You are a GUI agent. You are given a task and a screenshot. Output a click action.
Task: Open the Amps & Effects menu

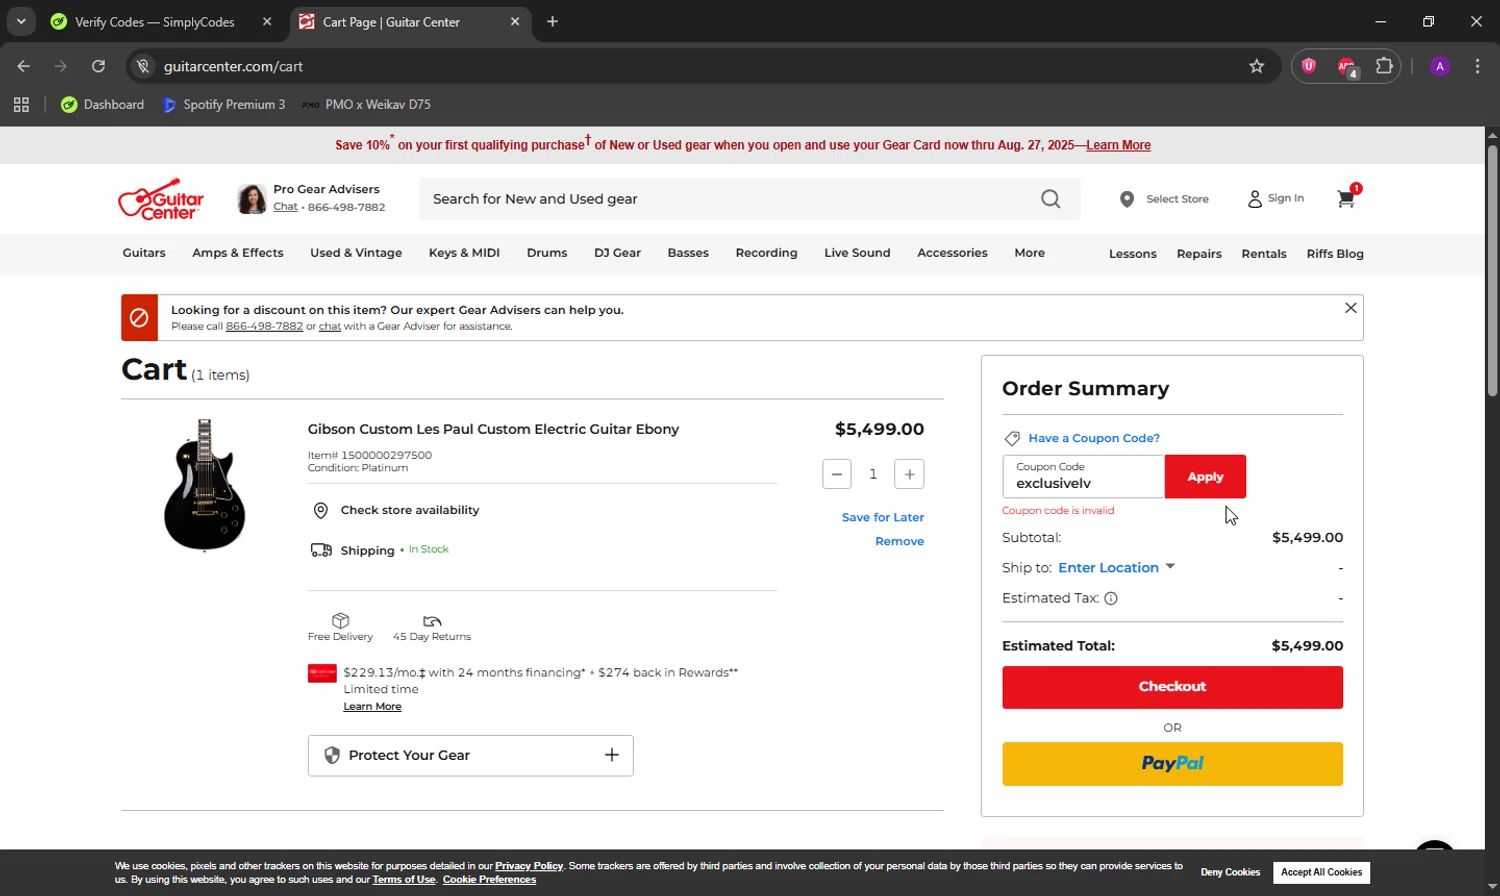tap(238, 253)
